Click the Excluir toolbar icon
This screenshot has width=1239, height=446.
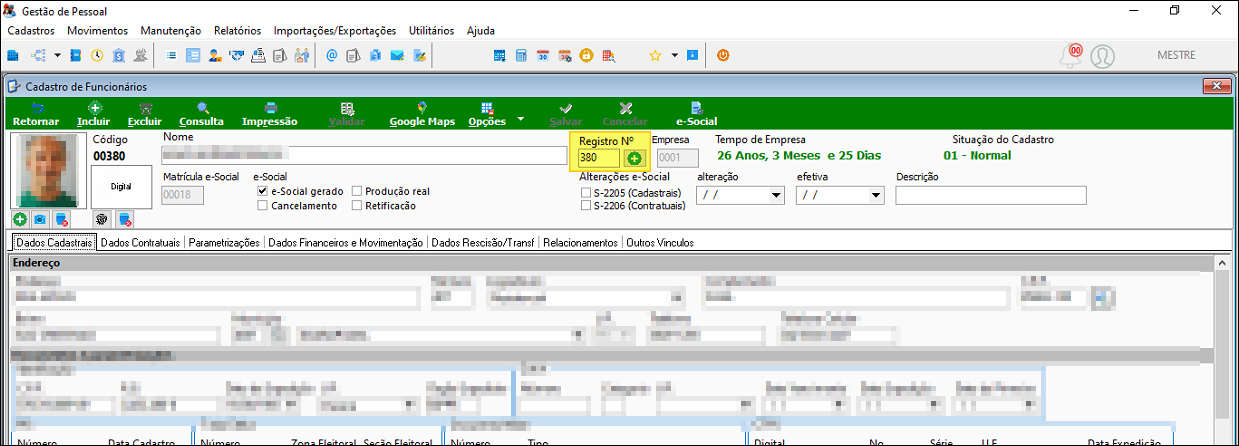[145, 114]
